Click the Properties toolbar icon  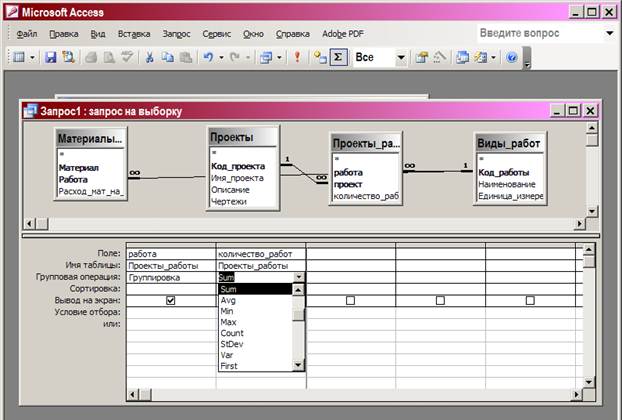click(x=421, y=58)
